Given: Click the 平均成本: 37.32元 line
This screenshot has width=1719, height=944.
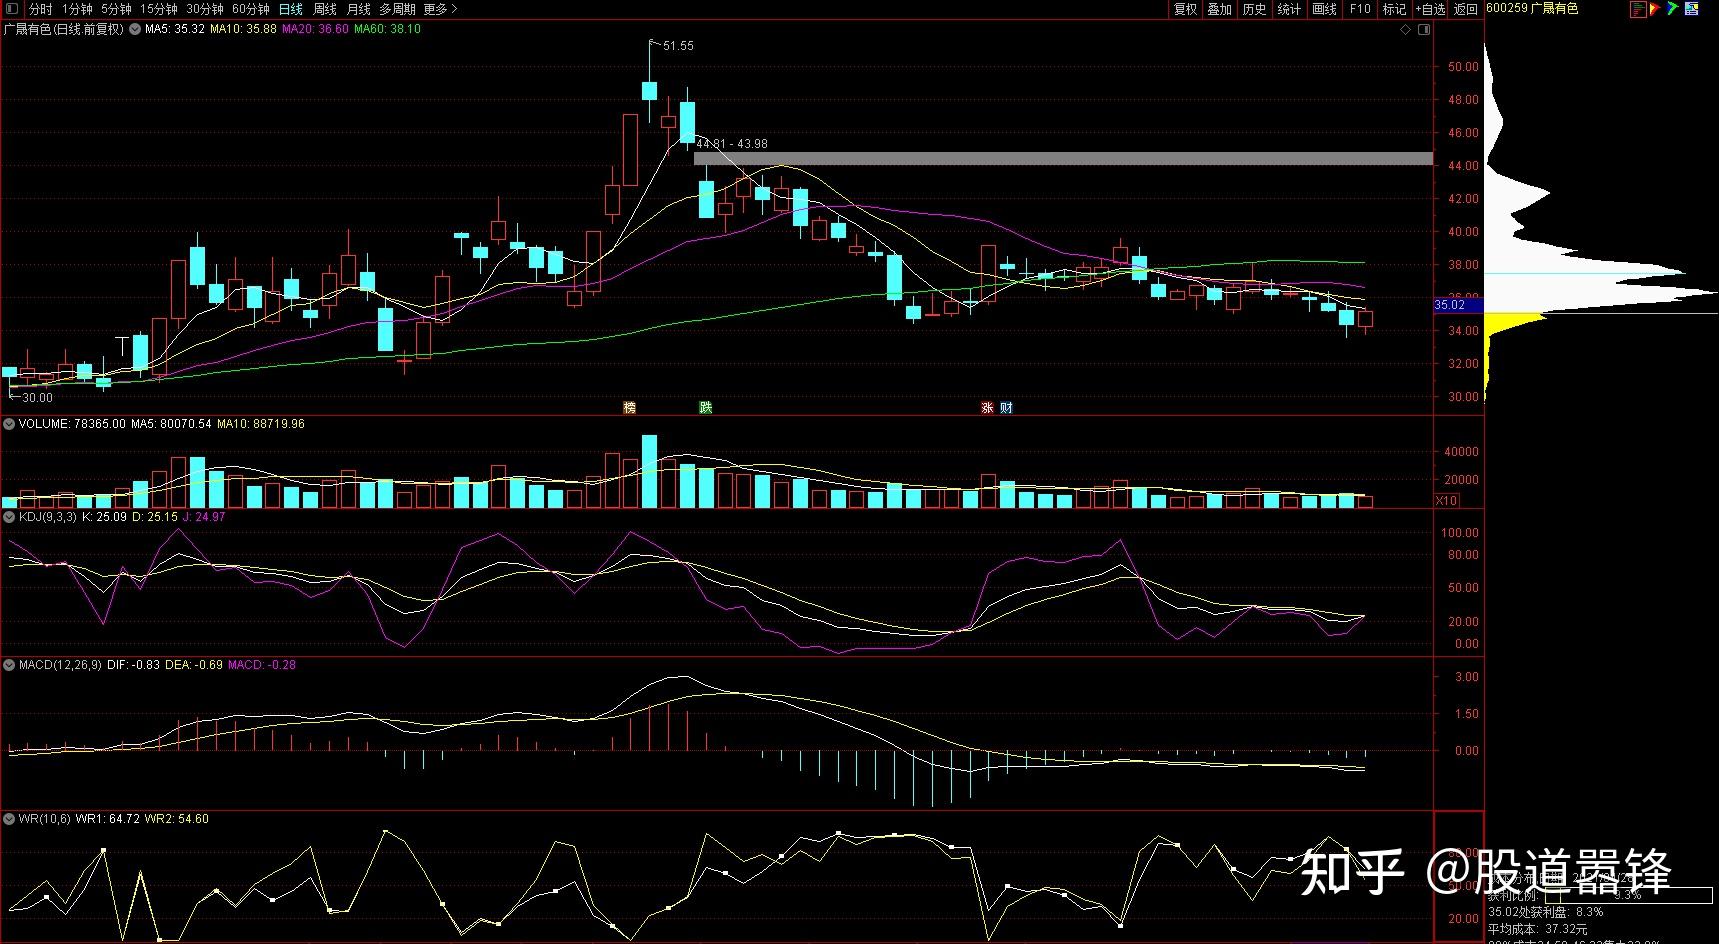Looking at the screenshot, I should pos(1539,927).
